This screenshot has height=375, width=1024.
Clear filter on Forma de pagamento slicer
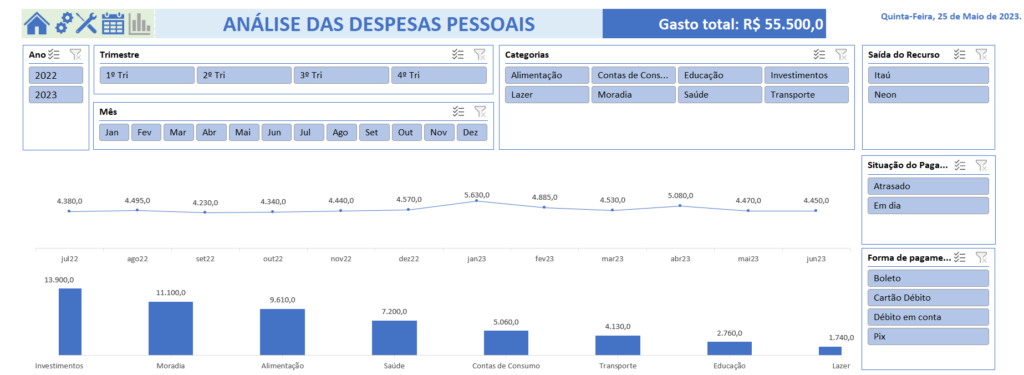982,257
